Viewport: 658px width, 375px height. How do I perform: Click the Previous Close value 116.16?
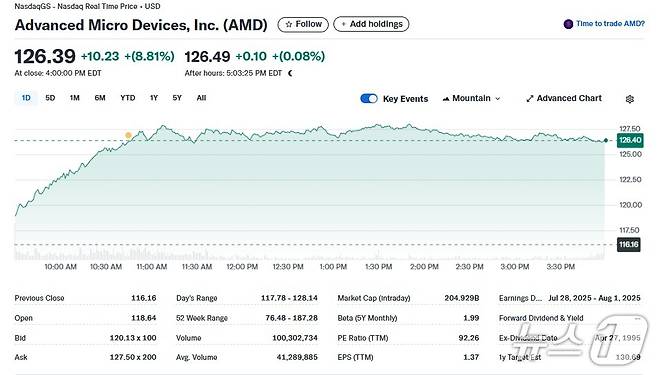pos(144,298)
